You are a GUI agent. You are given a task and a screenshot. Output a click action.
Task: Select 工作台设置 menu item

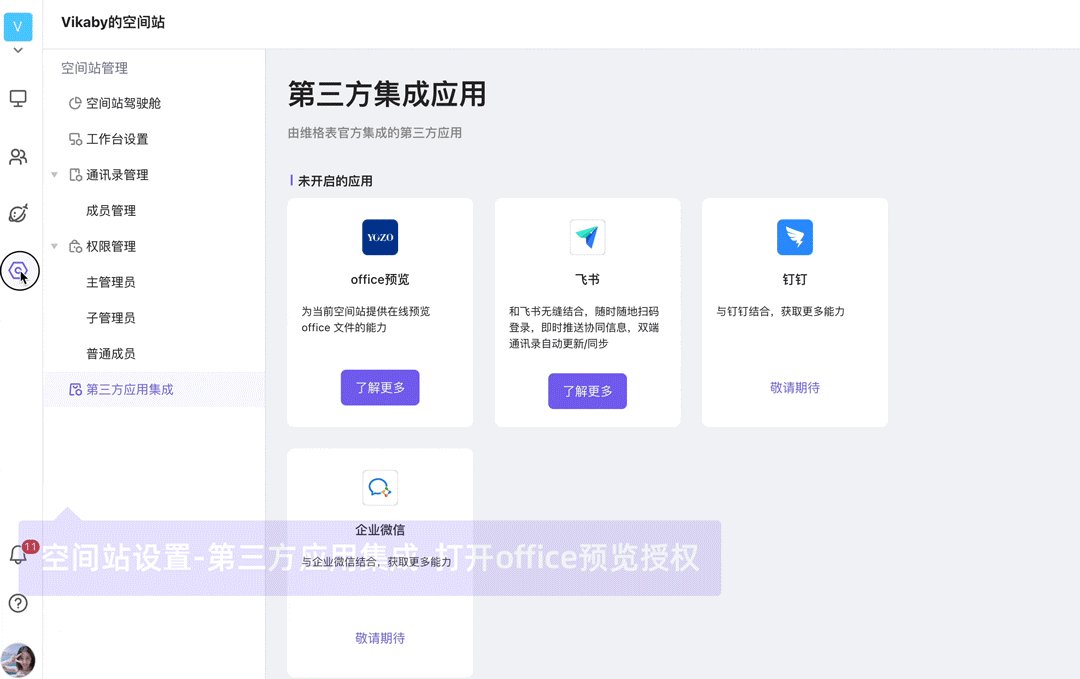click(154, 139)
